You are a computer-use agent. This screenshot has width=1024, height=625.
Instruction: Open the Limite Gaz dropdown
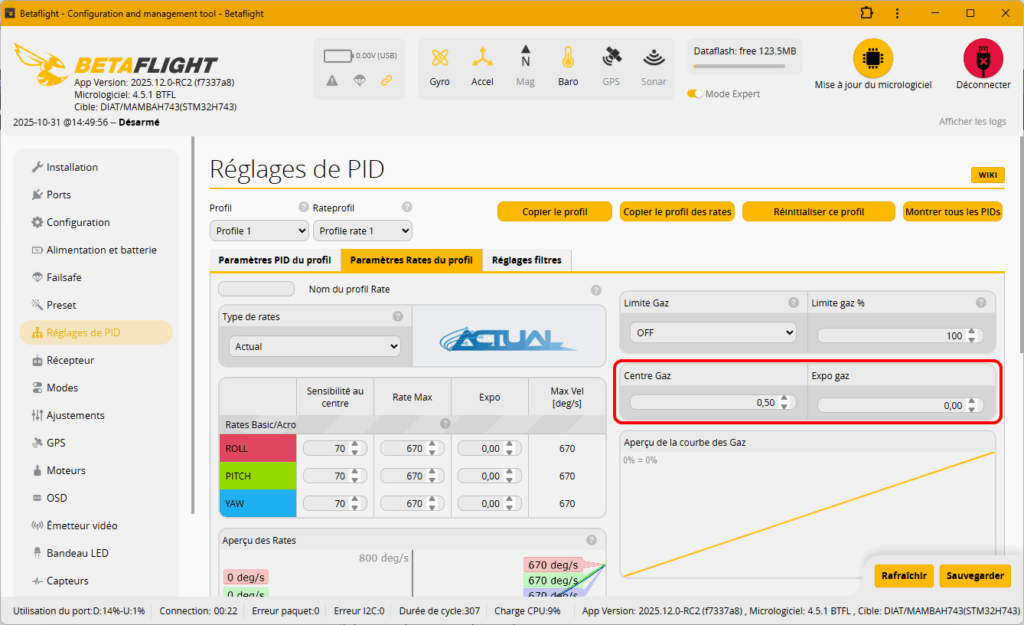click(x=710, y=331)
